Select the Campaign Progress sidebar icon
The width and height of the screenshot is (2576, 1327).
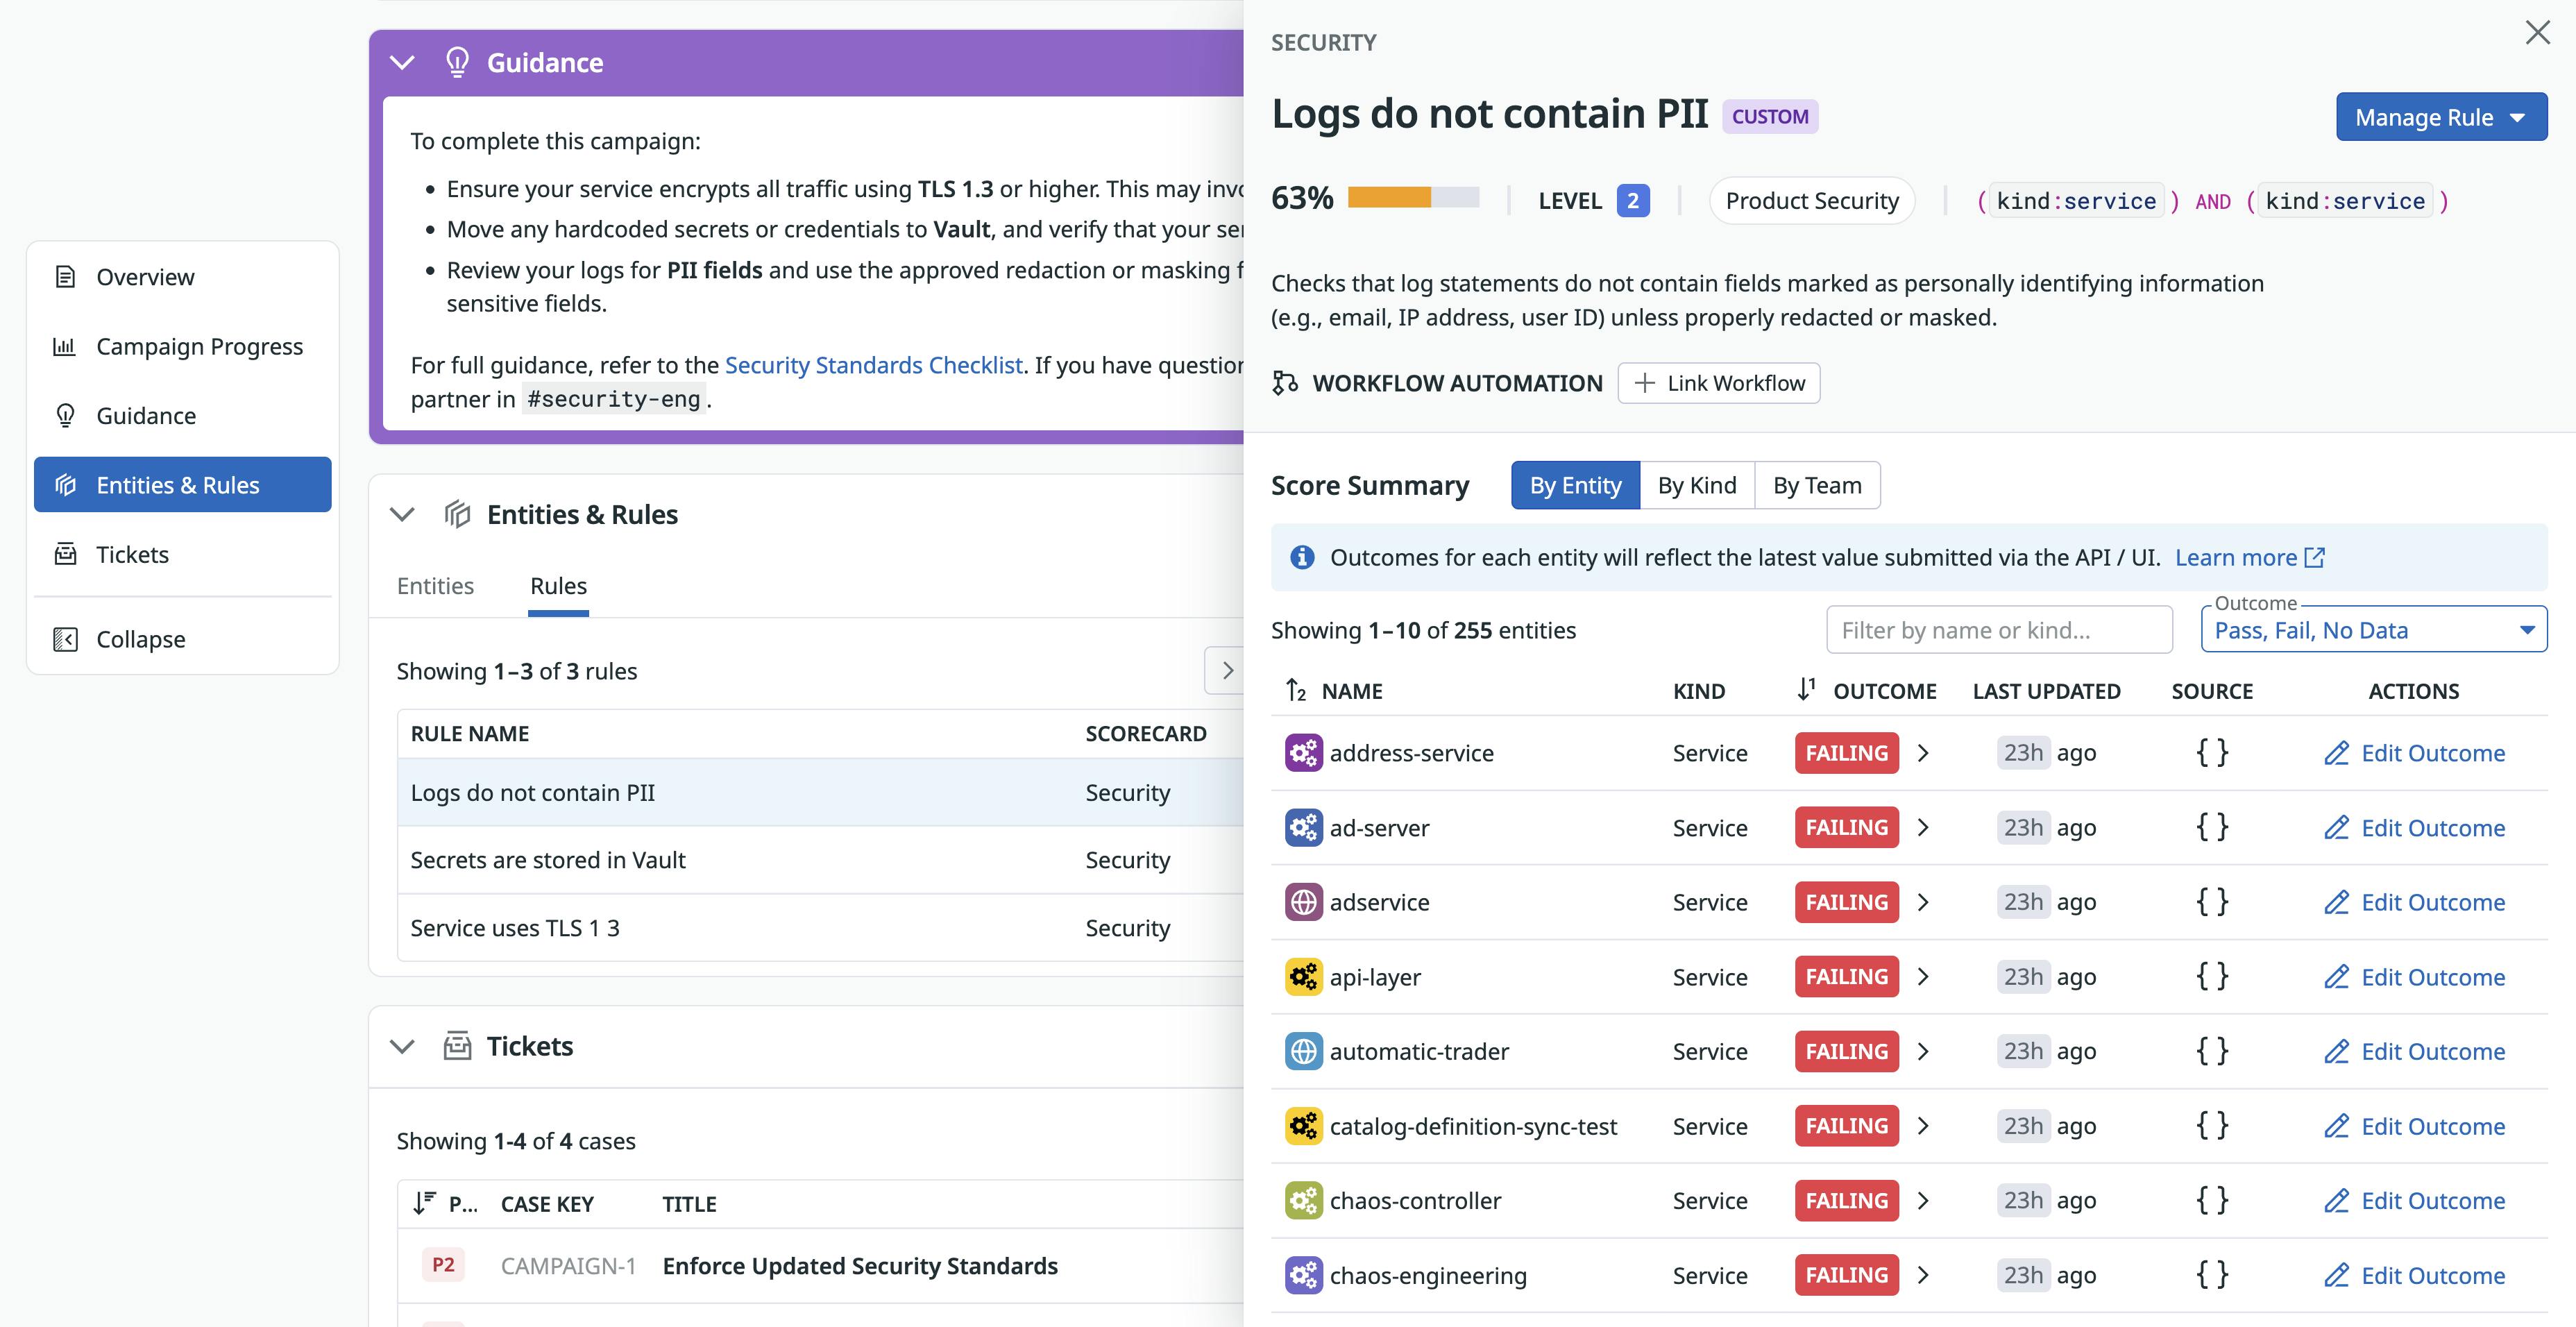click(x=64, y=346)
